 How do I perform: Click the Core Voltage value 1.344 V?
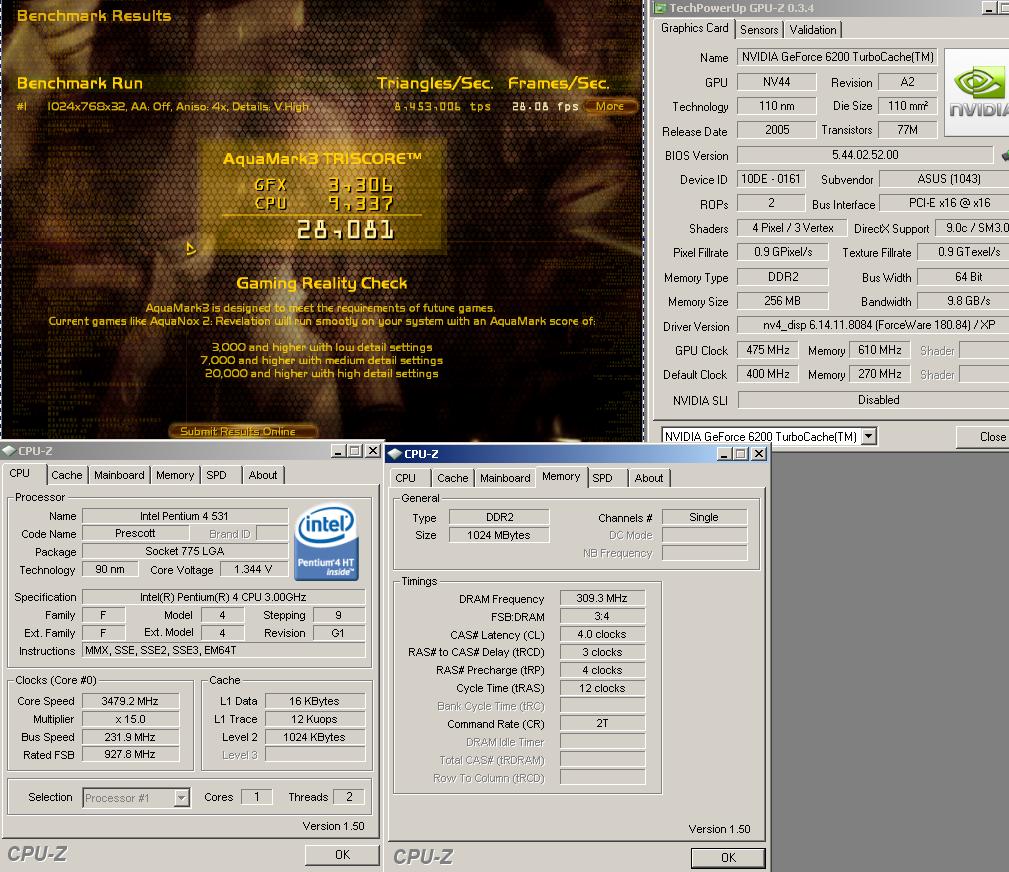[x=253, y=569]
